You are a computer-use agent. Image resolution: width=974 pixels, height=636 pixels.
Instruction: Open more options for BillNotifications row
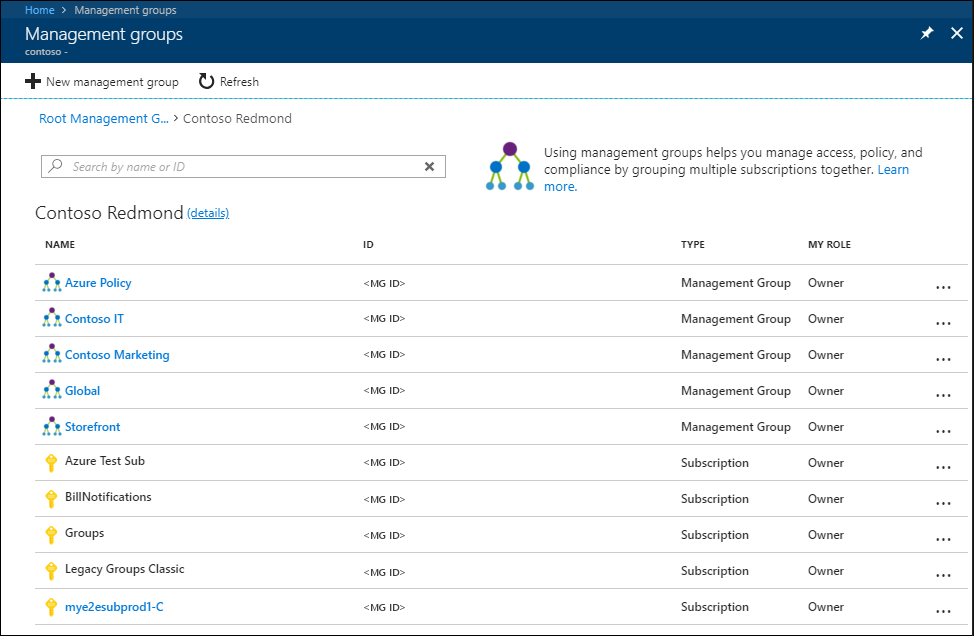[943, 503]
